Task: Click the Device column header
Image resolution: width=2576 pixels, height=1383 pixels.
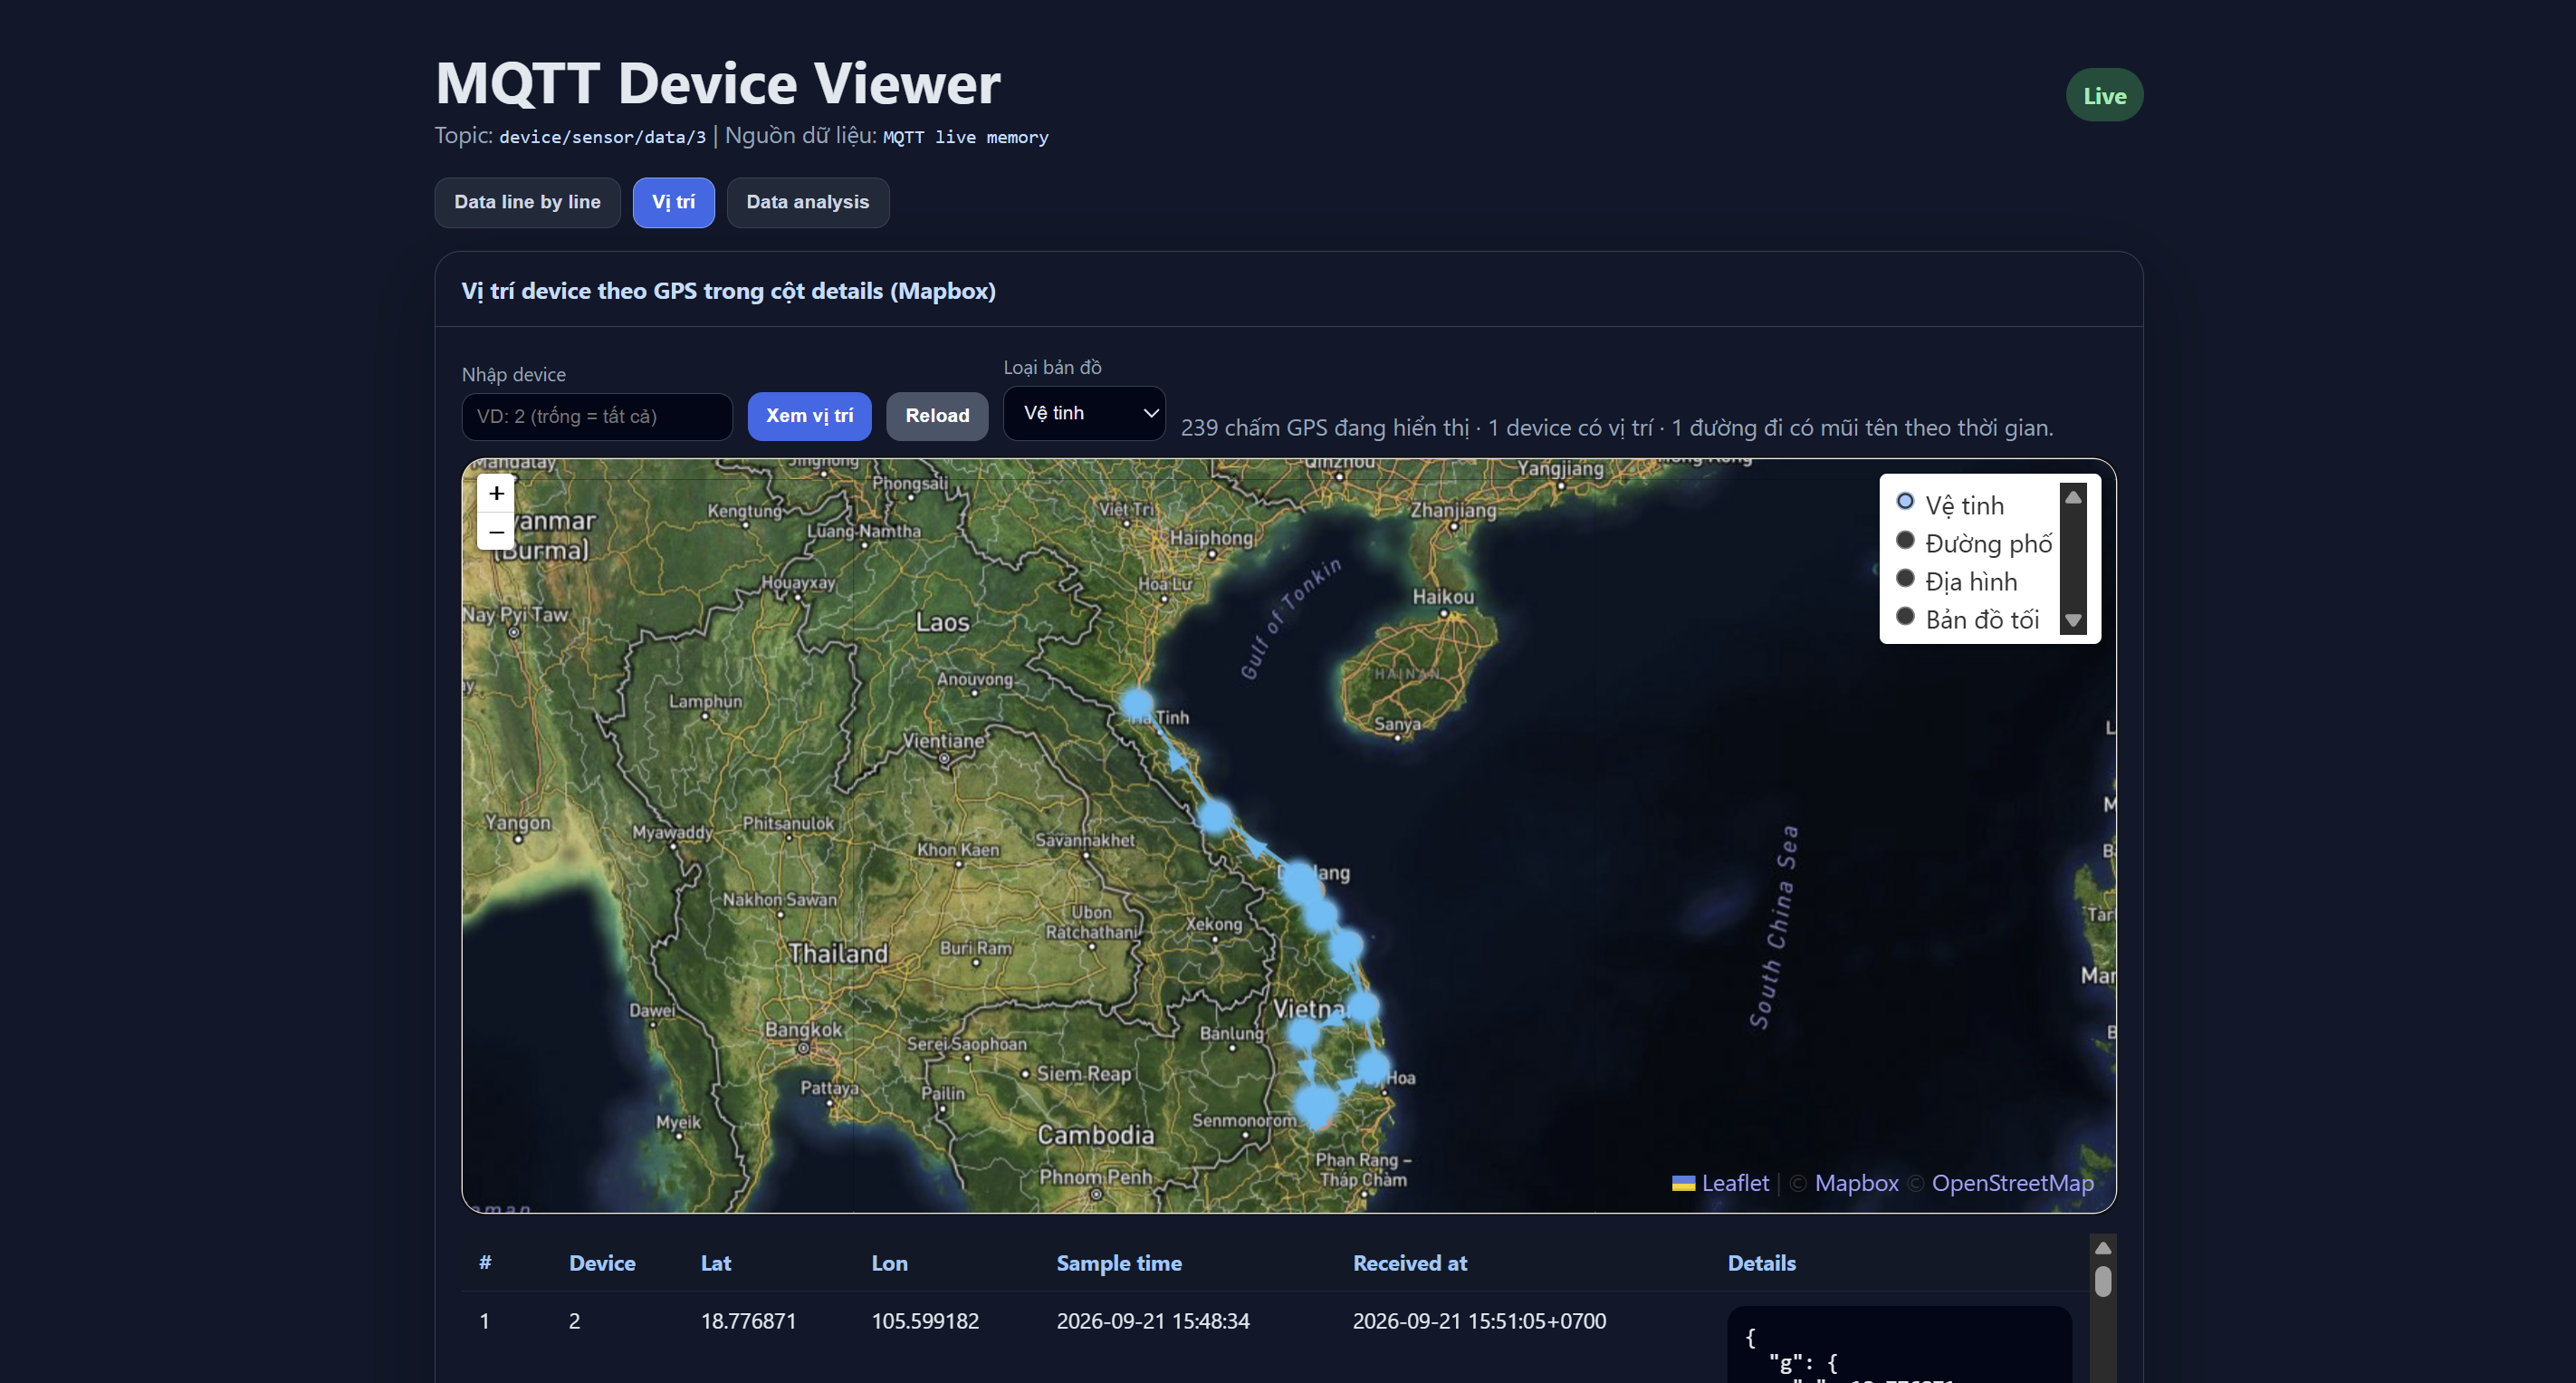Action: [602, 1263]
